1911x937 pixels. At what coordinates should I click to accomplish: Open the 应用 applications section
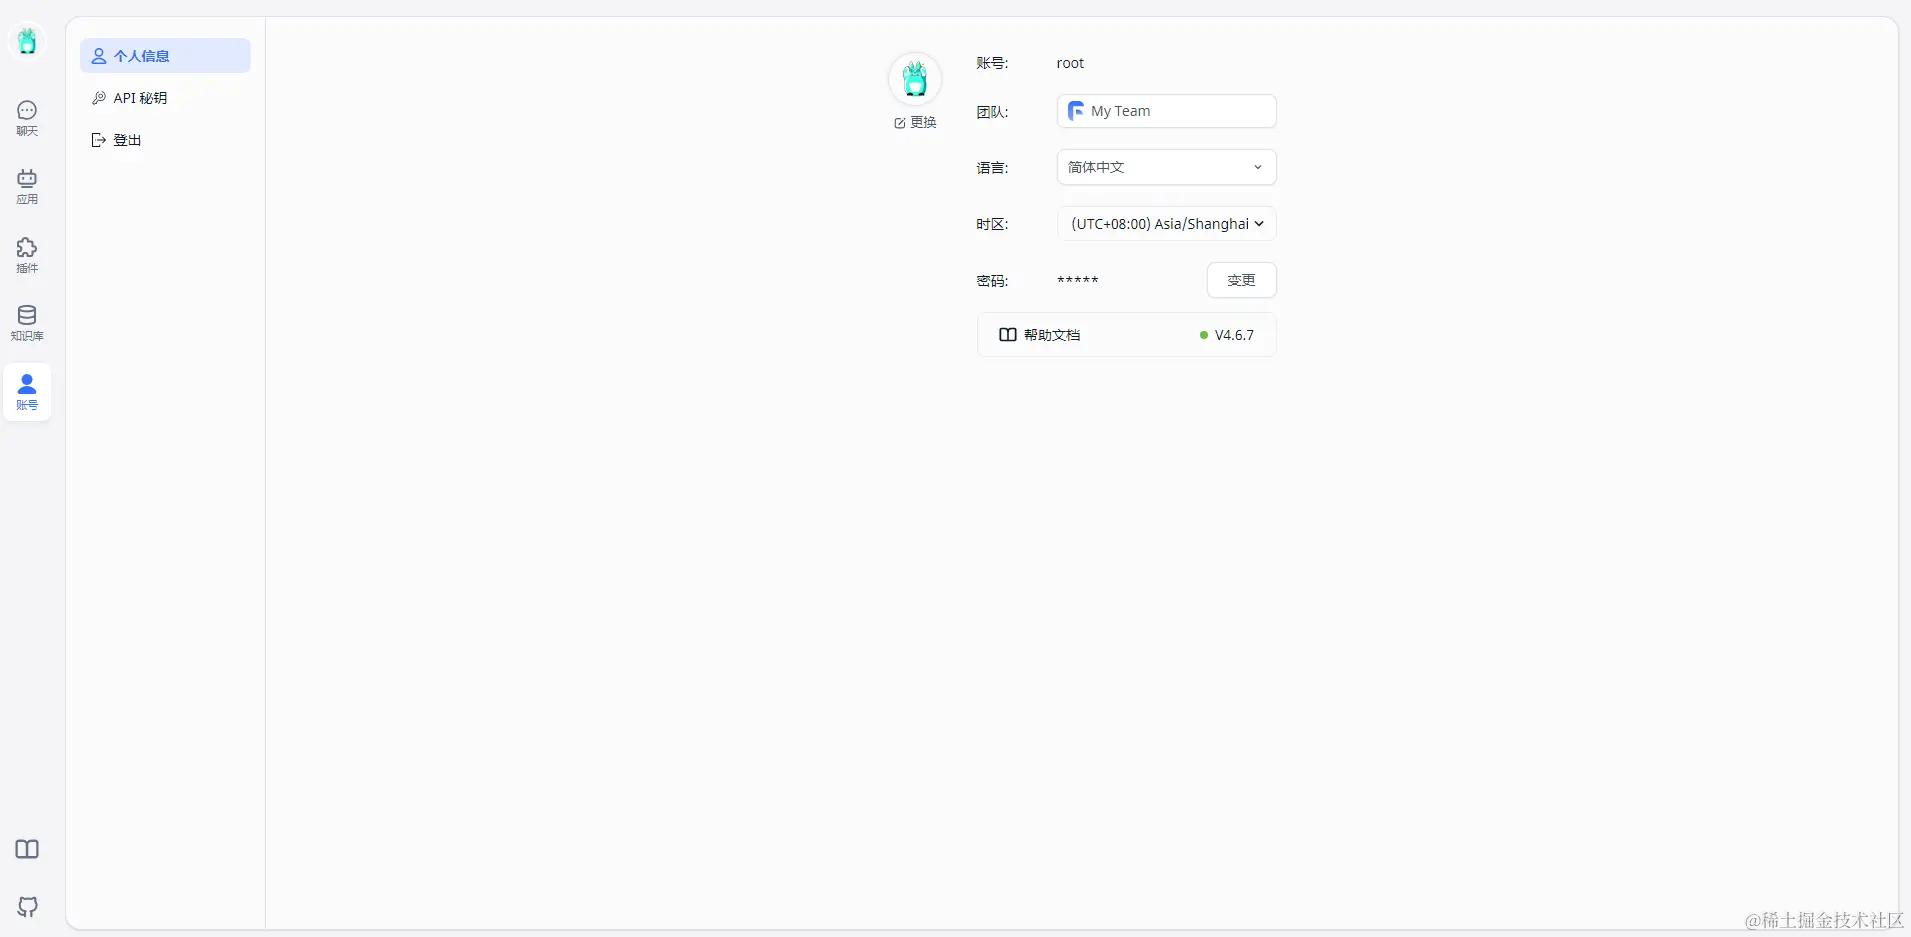click(26, 185)
